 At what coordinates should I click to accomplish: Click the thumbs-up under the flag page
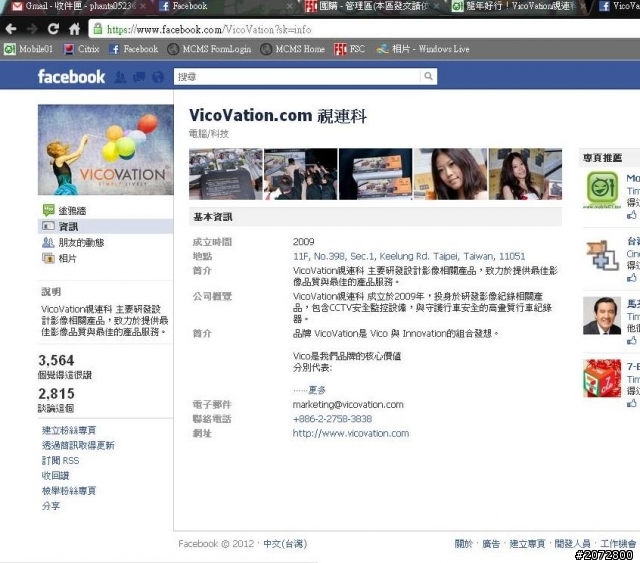coord(631,278)
